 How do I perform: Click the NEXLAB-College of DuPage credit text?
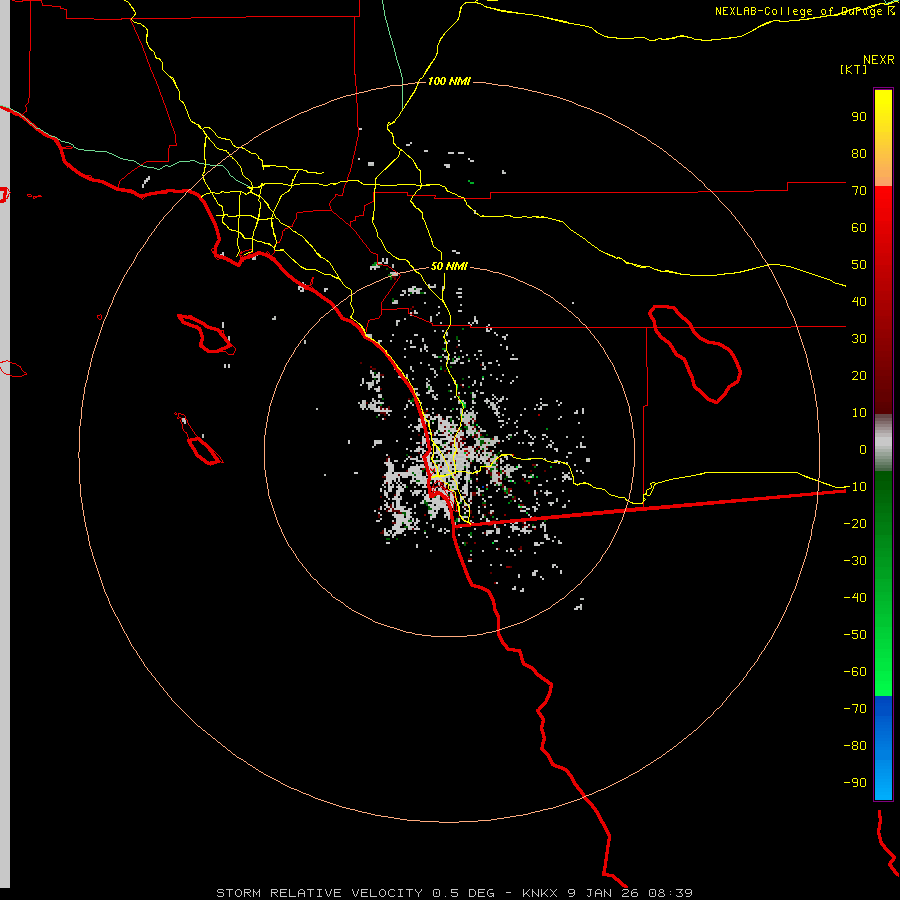tap(804, 11)
